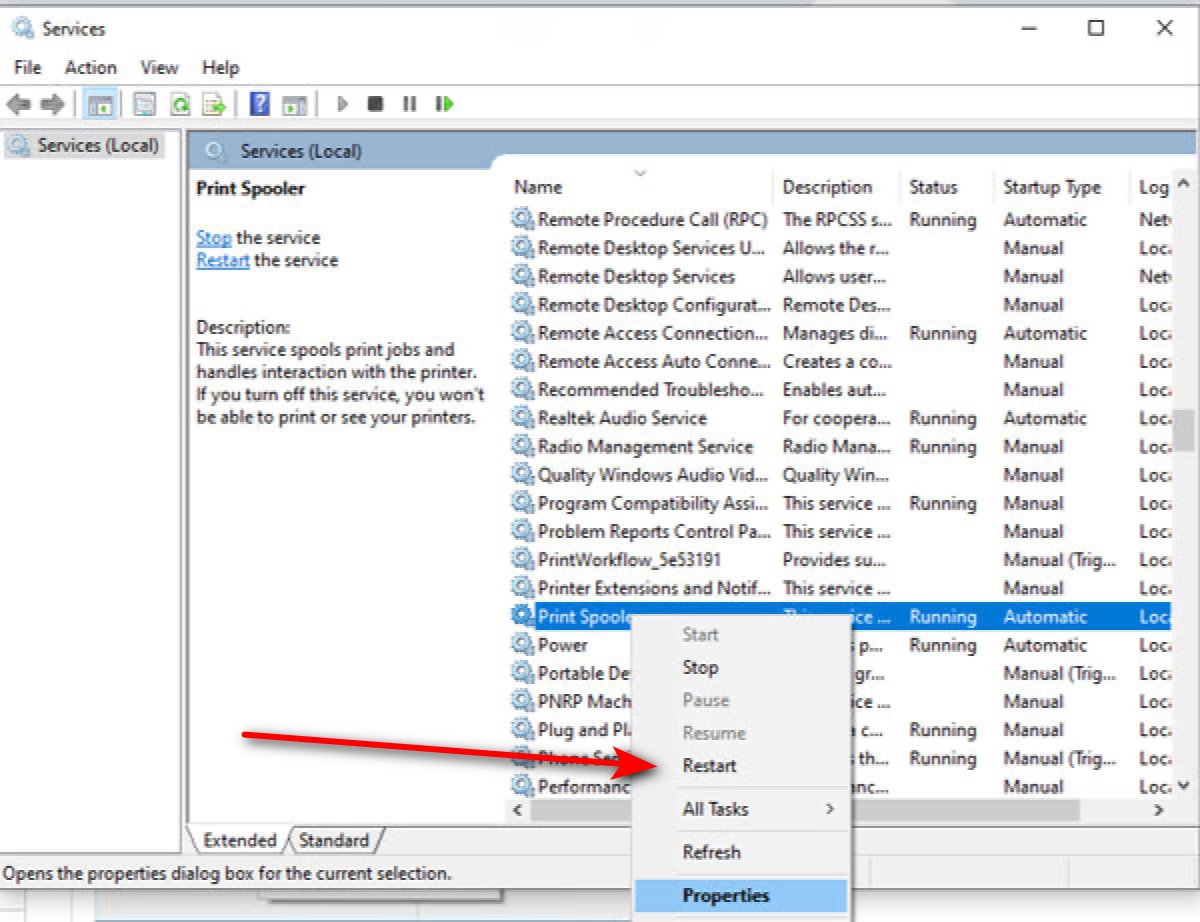Viewport: 1200px width, 922px height.
Task: Click the highlighted Print Spooler service name
Action: [585, 617]
